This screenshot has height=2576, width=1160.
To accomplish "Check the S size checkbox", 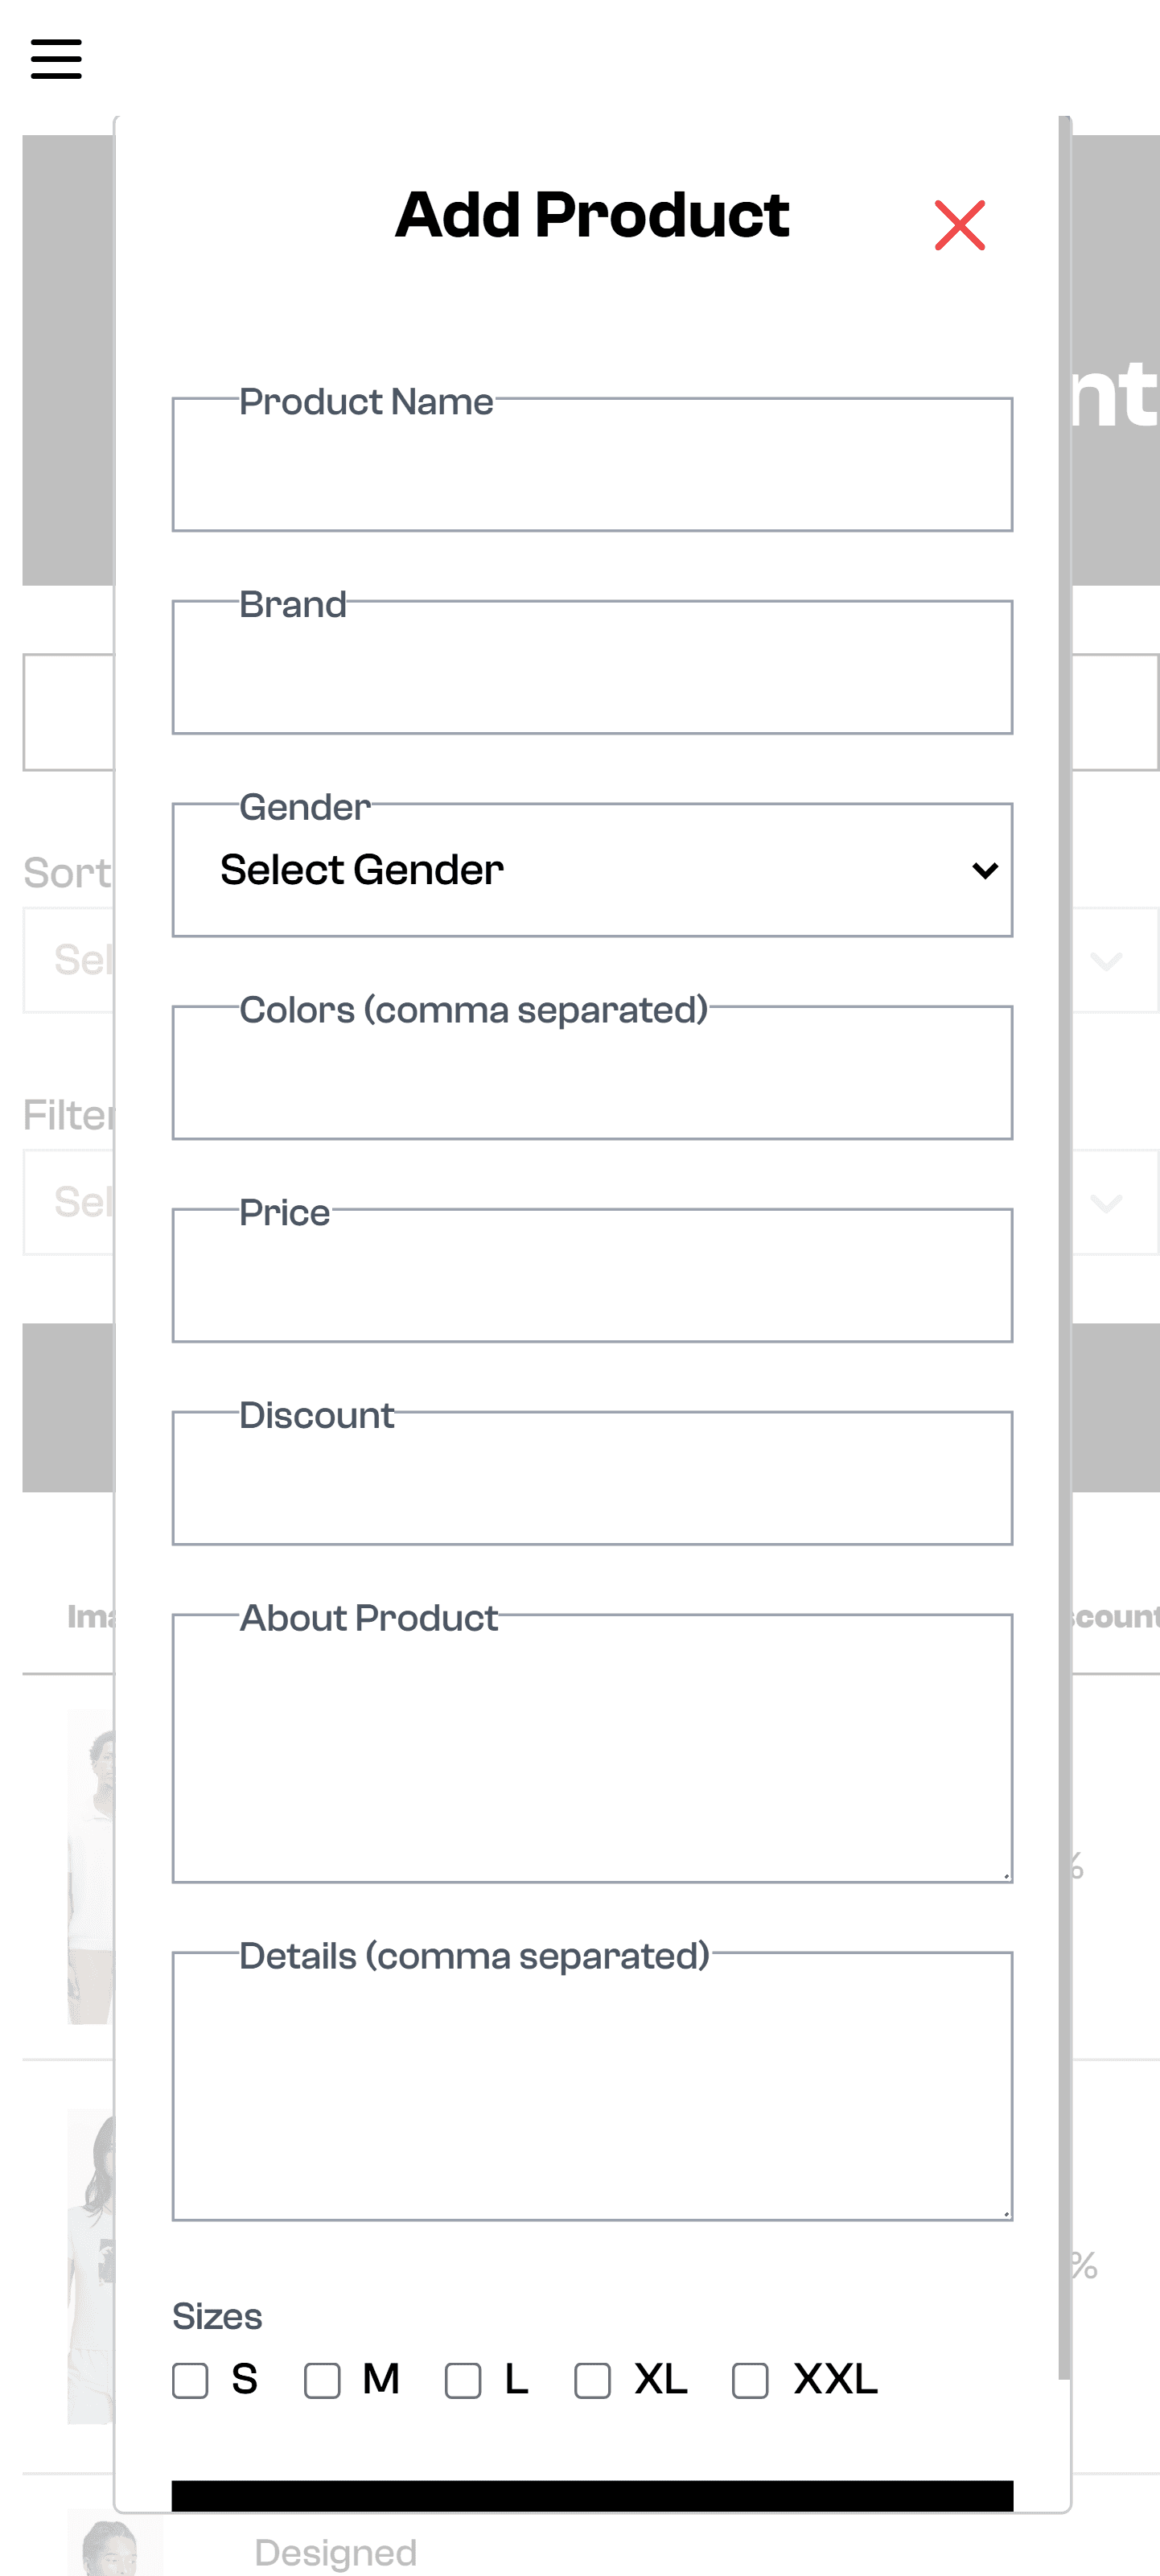I will (x=190, y=2381).
